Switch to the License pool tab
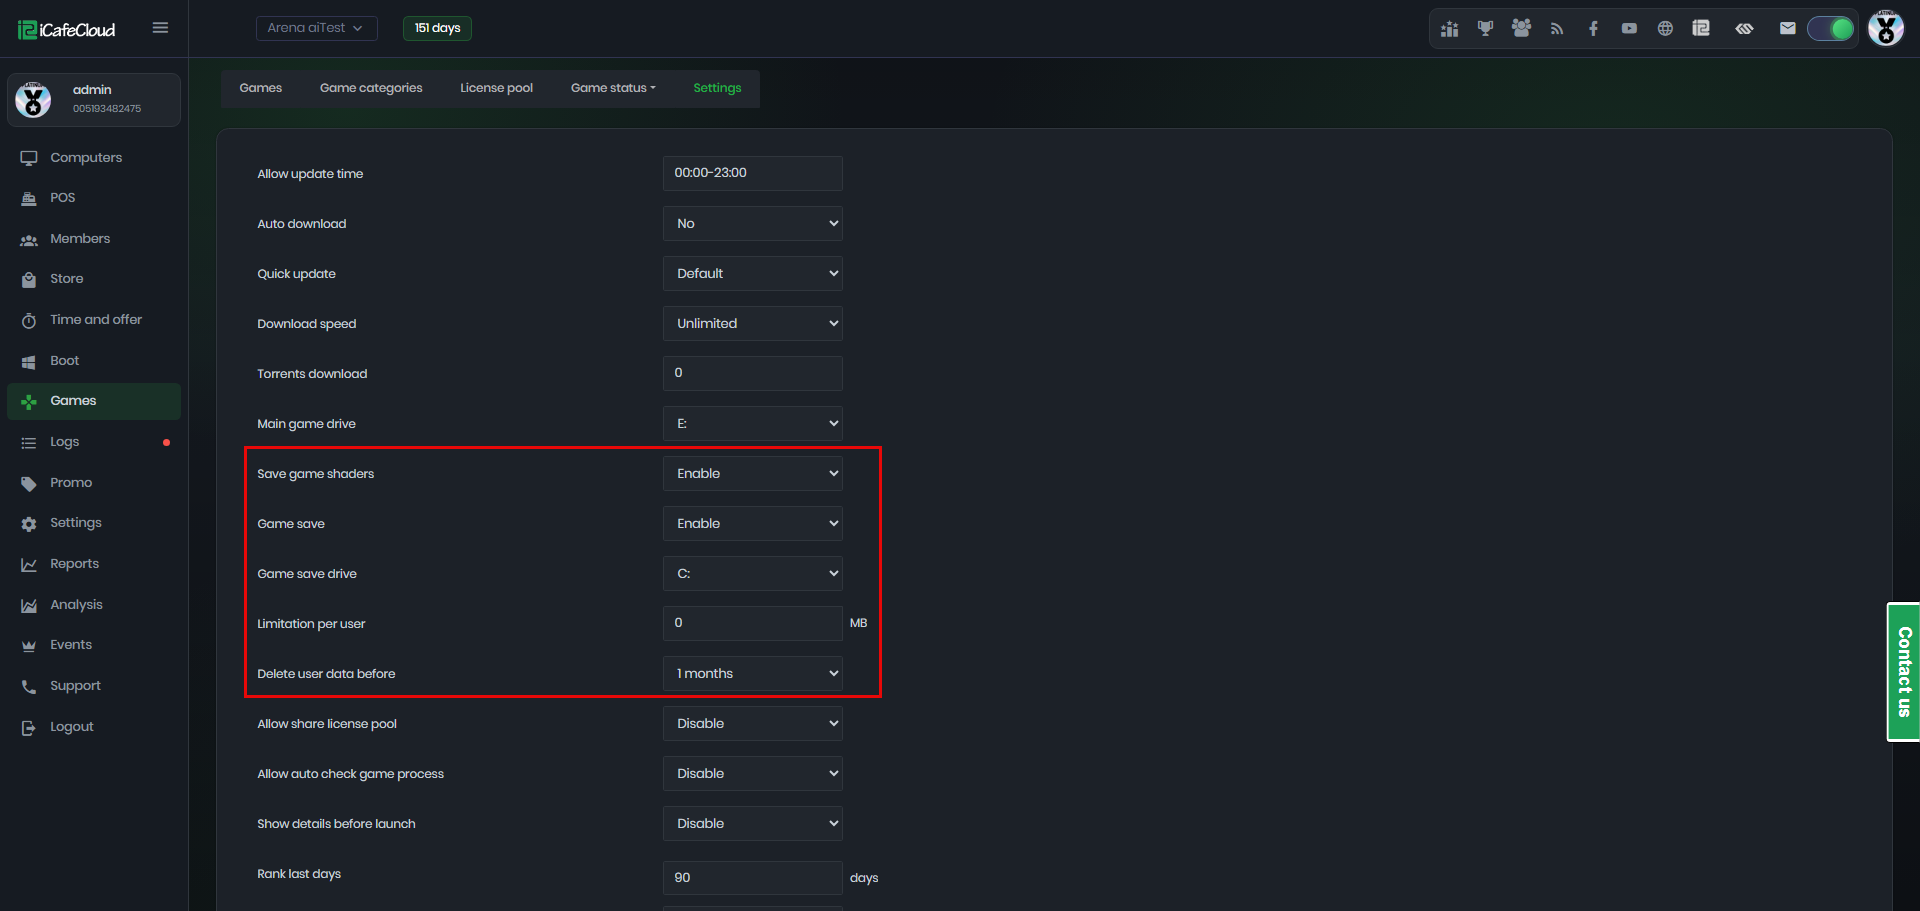Image resolution: width=1920 pixels, height=911 pixels. coord(496,88)
